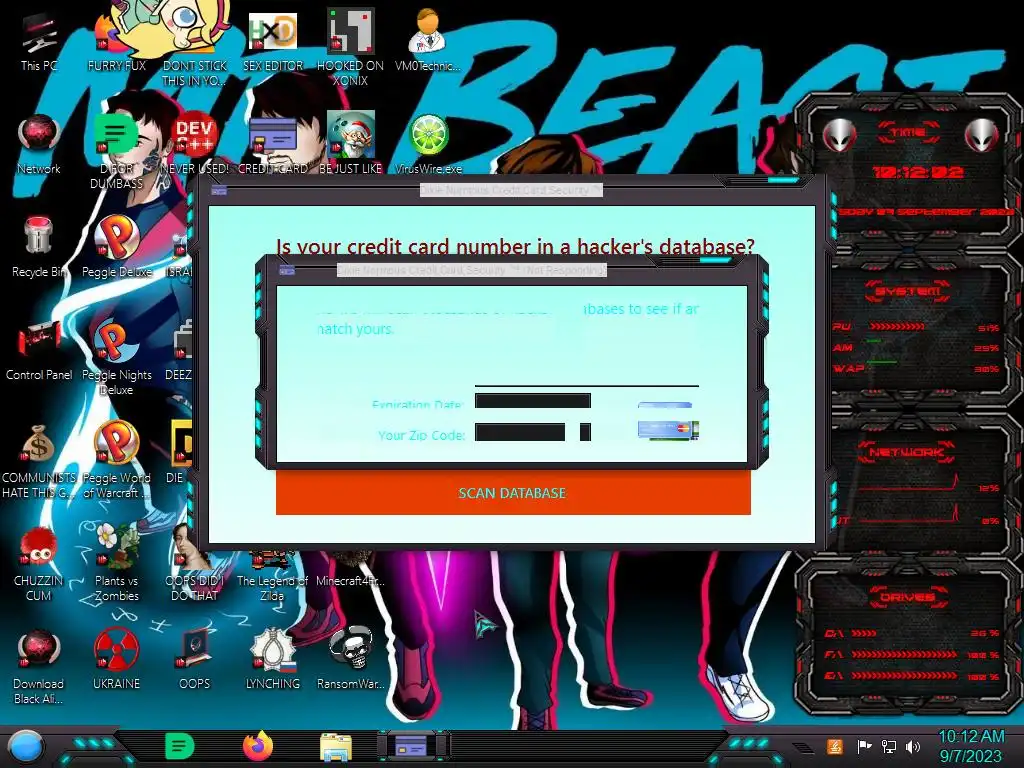Open the CREDIT CARD desktop icon
This screenshot has height=768, width=1024.
[x=272, y=142]
